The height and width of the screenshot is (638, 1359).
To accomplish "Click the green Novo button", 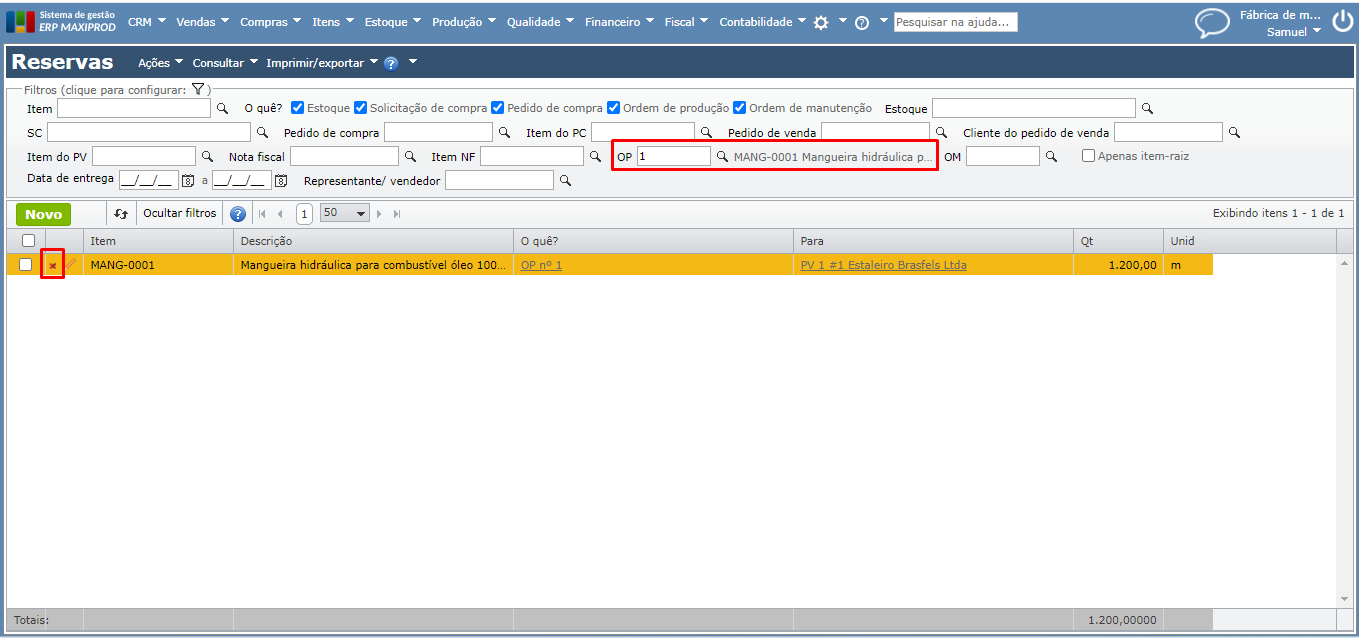I will click(x=43, y=214).
